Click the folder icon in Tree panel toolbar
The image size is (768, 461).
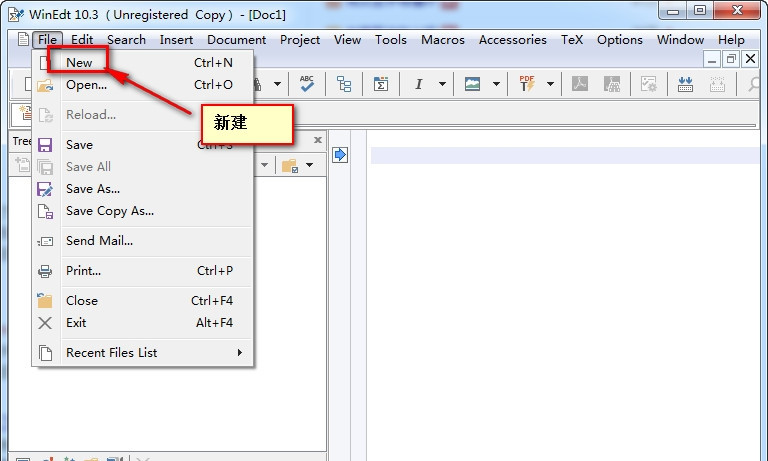click(289, 166)
